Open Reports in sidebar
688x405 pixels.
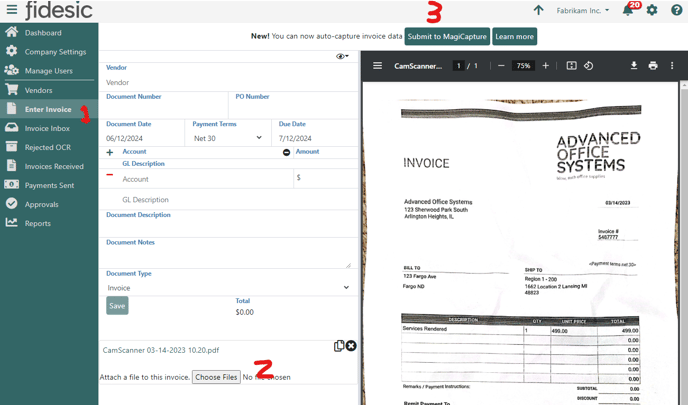click(38, 223)
